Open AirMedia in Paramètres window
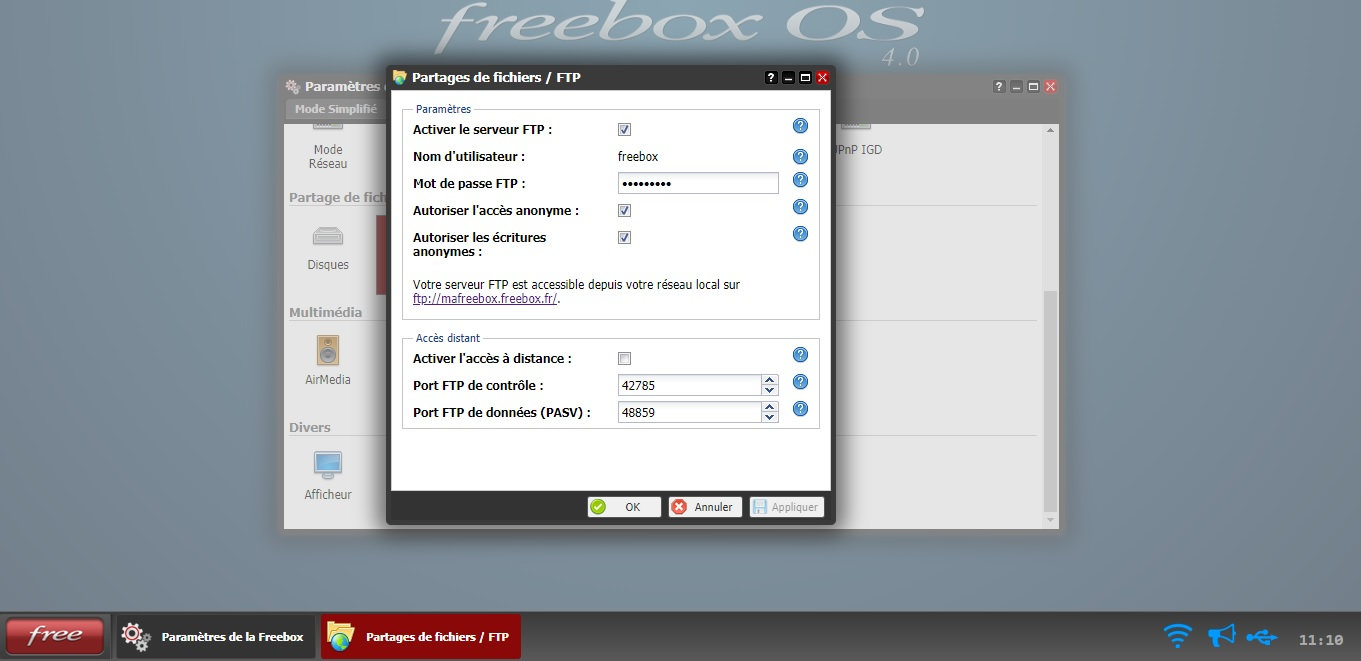 click(328, 362)
